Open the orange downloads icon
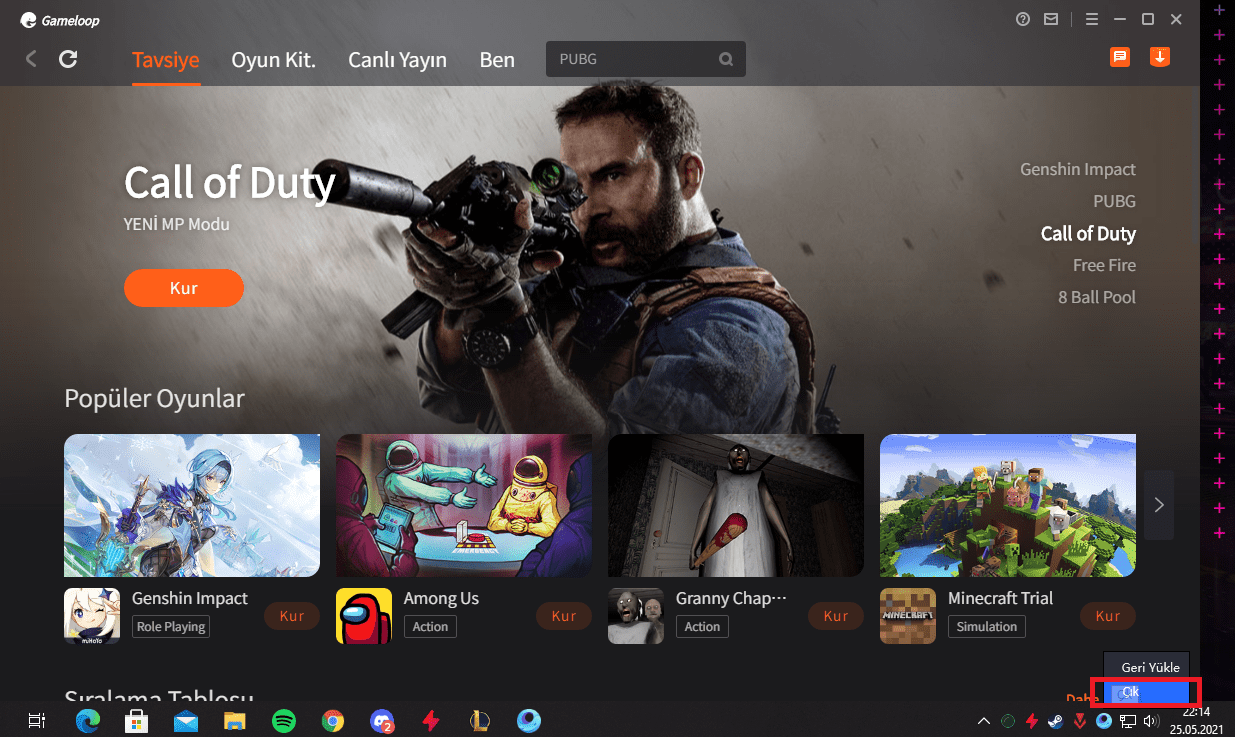Image resolution: width=1235 pixels, height=737 pixels. (x=1160, y=57)
